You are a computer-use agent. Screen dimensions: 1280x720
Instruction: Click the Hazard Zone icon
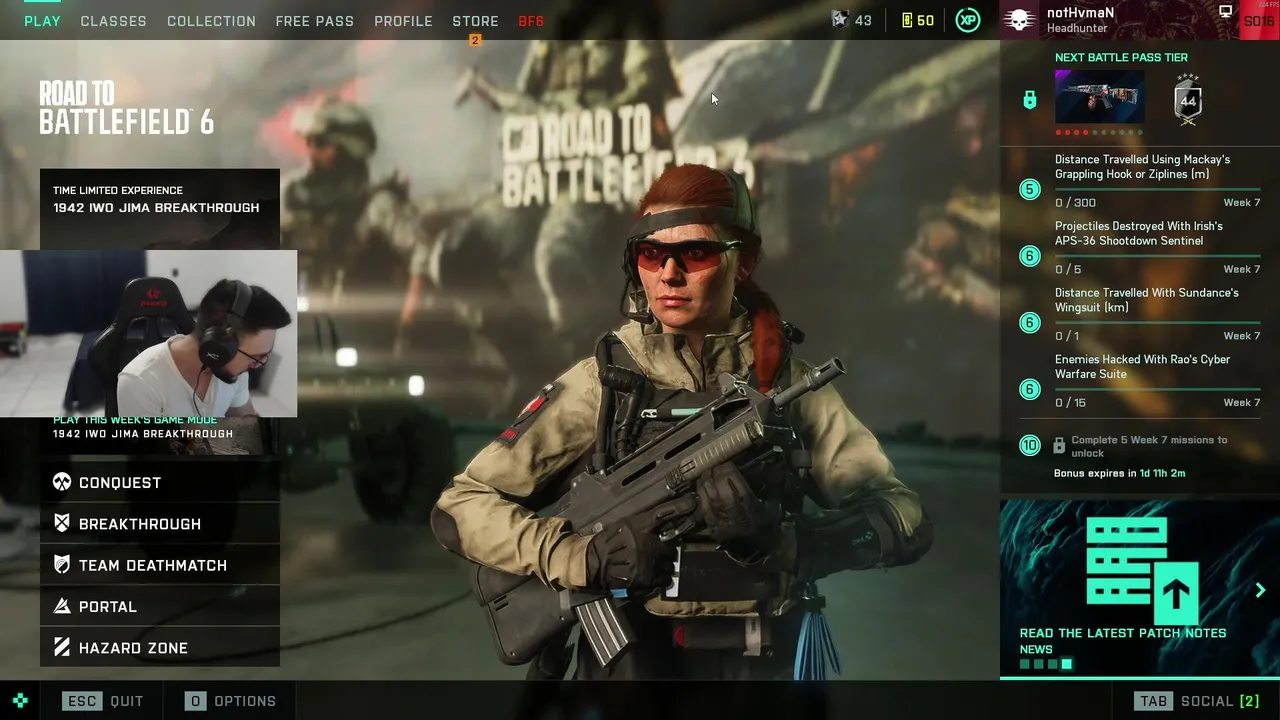tap(62, 648)
